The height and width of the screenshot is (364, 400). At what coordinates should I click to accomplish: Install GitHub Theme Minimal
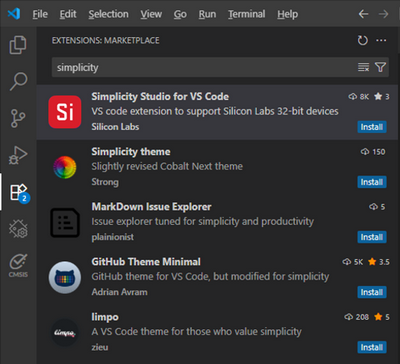(x=372, y=292)
